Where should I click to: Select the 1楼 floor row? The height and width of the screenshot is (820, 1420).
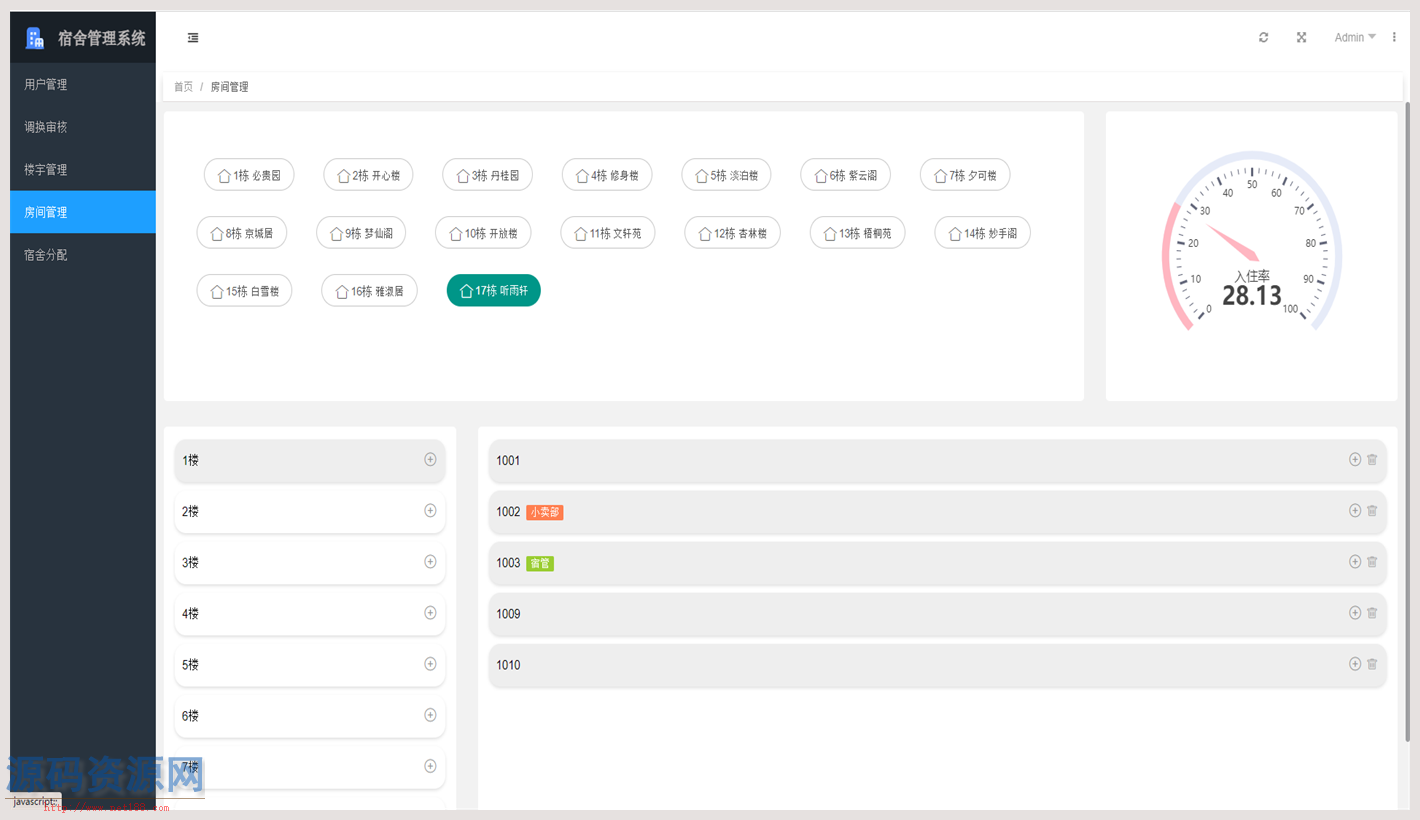pyautogui.click(x=310, y=460)
